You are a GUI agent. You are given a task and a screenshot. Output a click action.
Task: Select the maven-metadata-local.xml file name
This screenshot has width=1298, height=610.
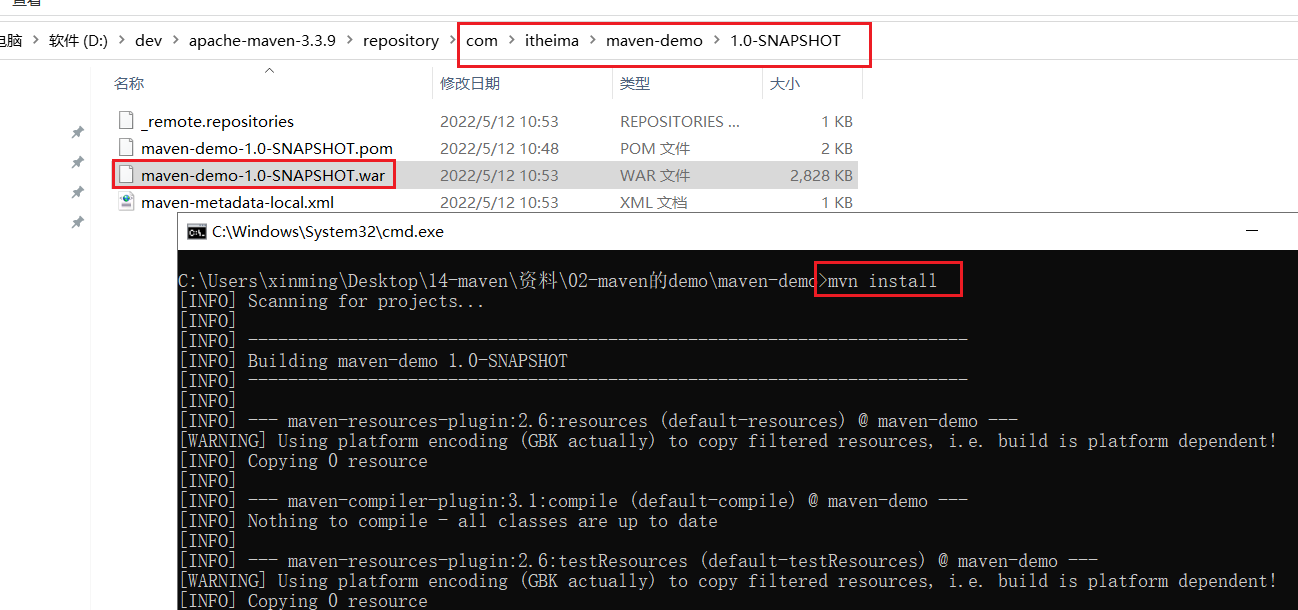(237, 202)
